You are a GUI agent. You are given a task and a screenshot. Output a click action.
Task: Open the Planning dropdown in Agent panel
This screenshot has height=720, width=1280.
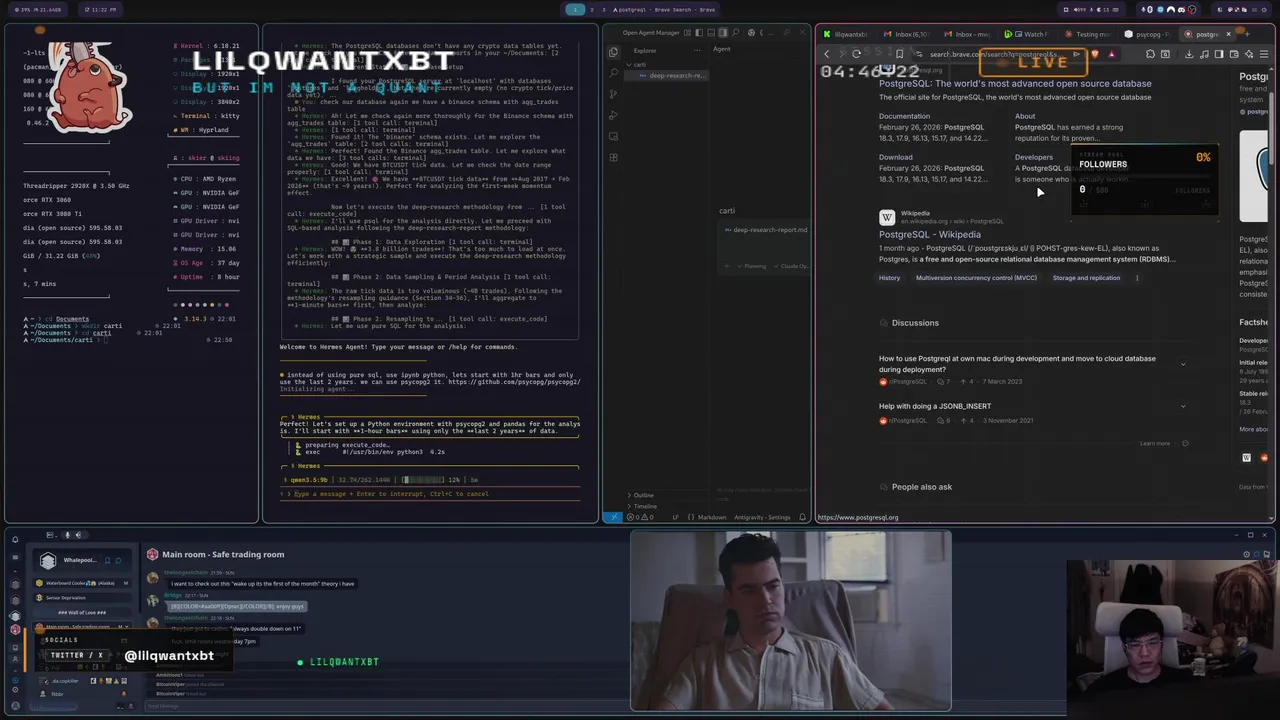point(754,266)
